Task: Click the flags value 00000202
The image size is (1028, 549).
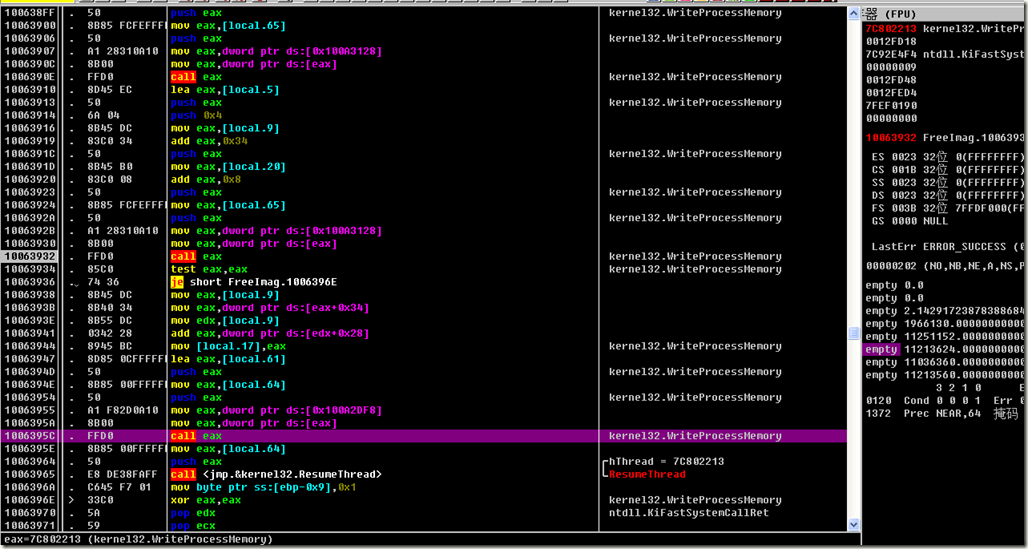Action: pos(891,266)
